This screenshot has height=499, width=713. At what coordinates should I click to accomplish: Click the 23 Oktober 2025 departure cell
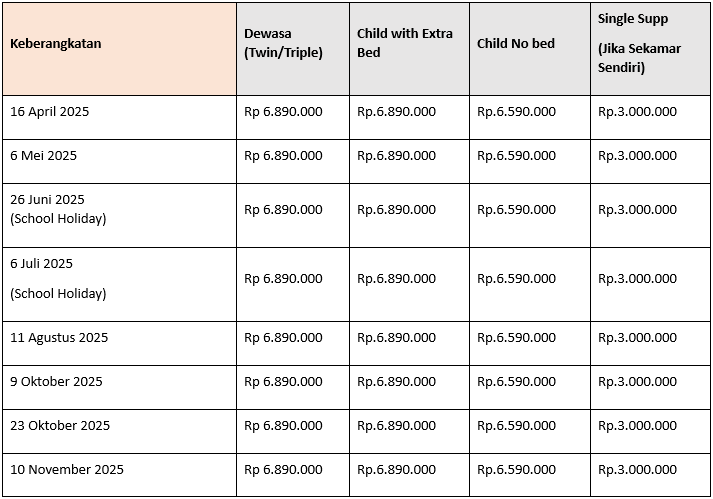click(x=119, y=431)
